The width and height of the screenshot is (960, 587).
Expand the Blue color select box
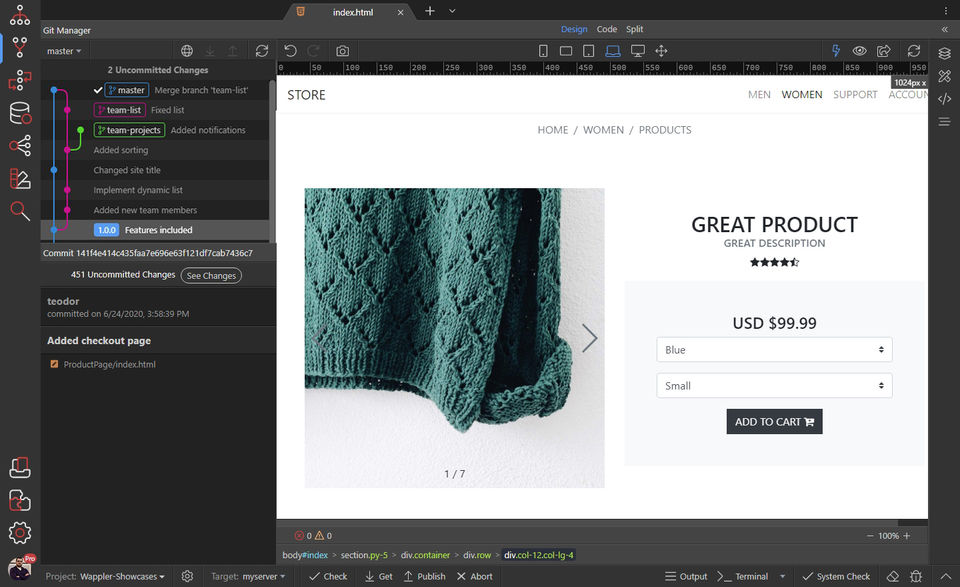click(x=774, y=350)
